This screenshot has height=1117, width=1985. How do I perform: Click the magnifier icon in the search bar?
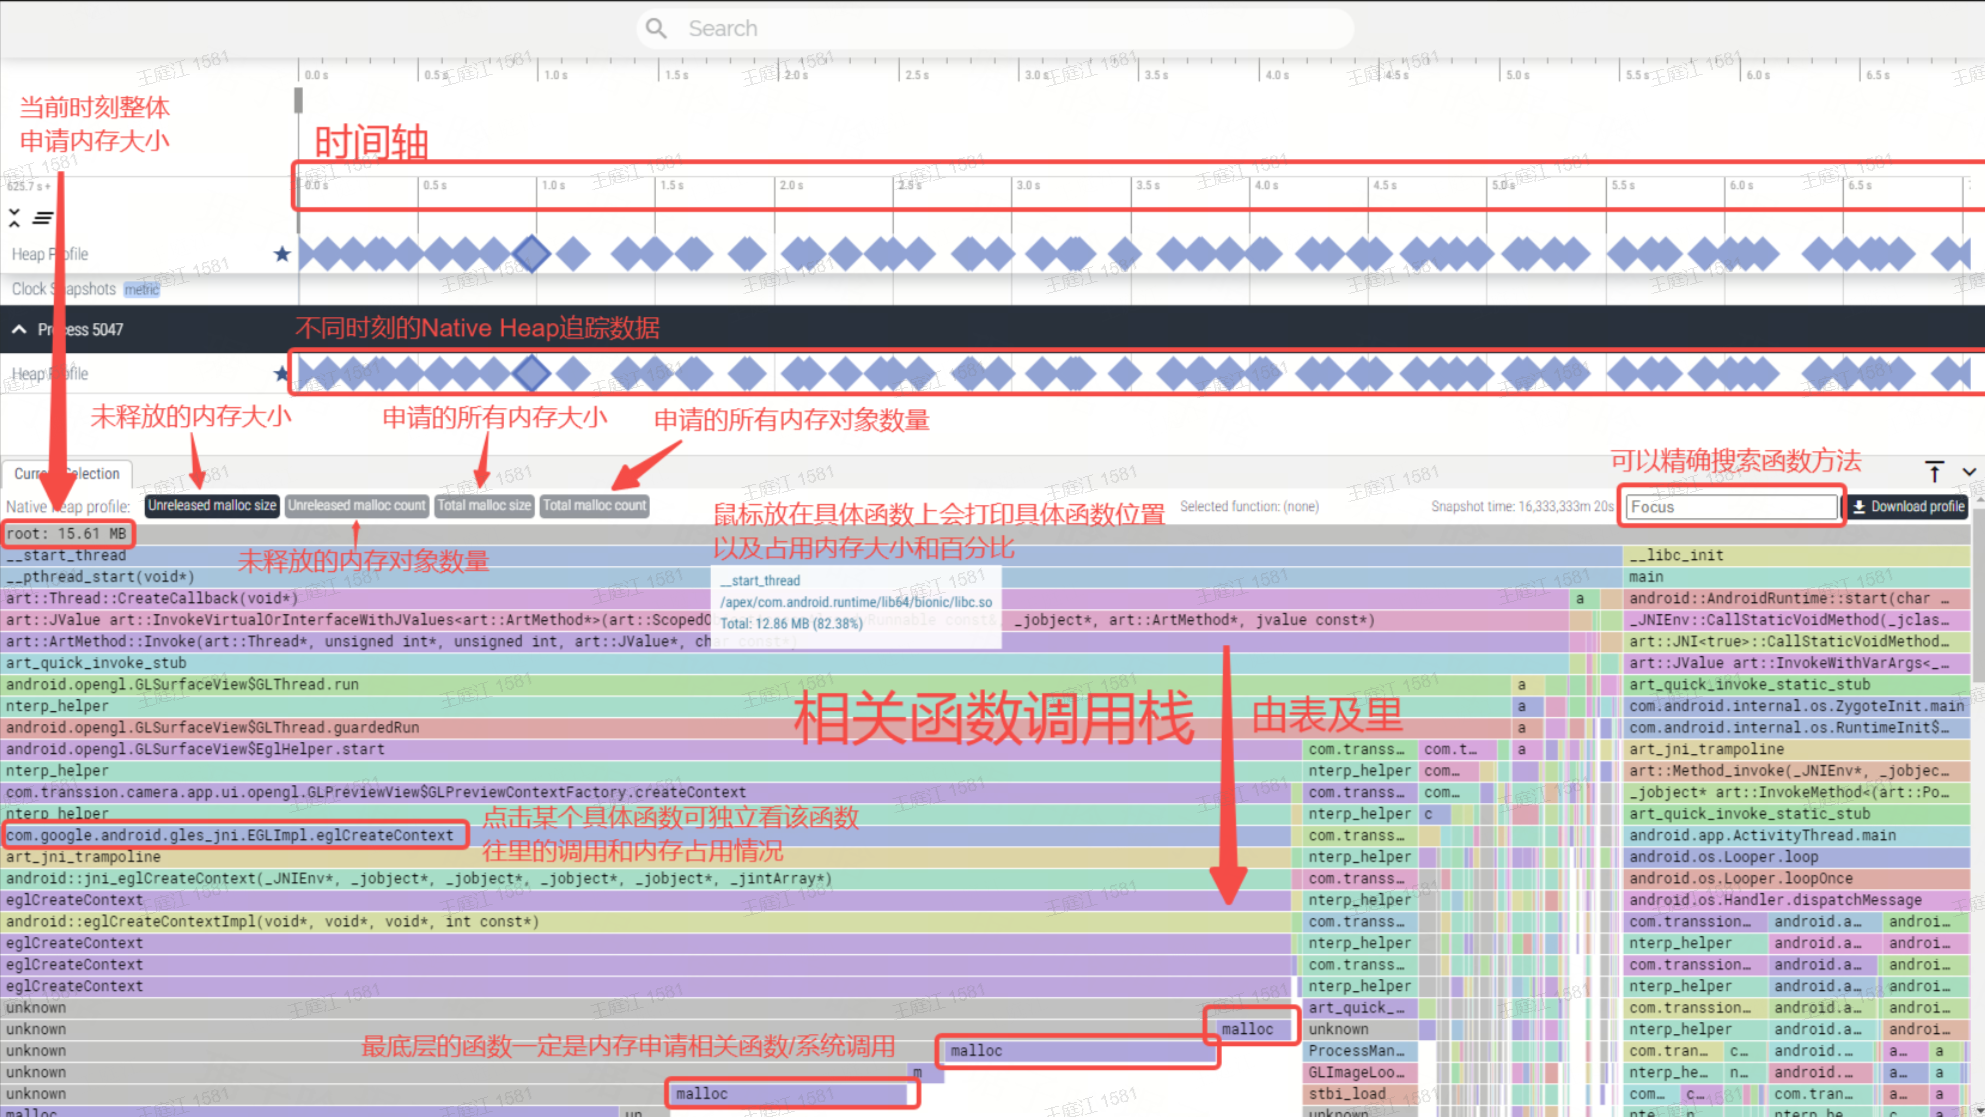pos(656,28)
